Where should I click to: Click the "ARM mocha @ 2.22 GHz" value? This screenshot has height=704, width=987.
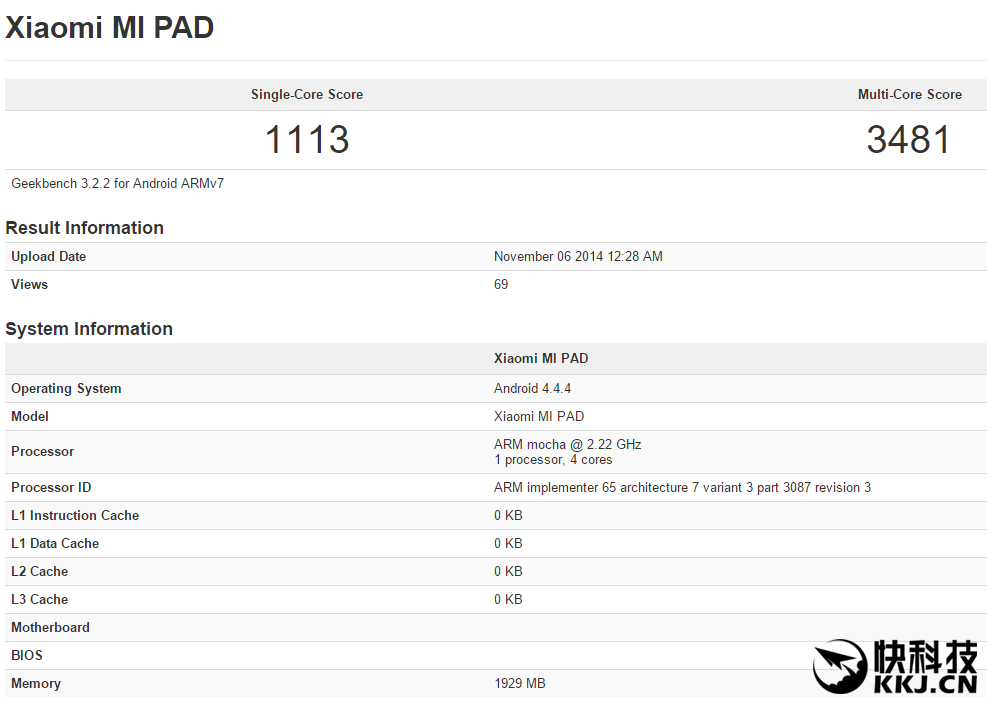(567, 445)
